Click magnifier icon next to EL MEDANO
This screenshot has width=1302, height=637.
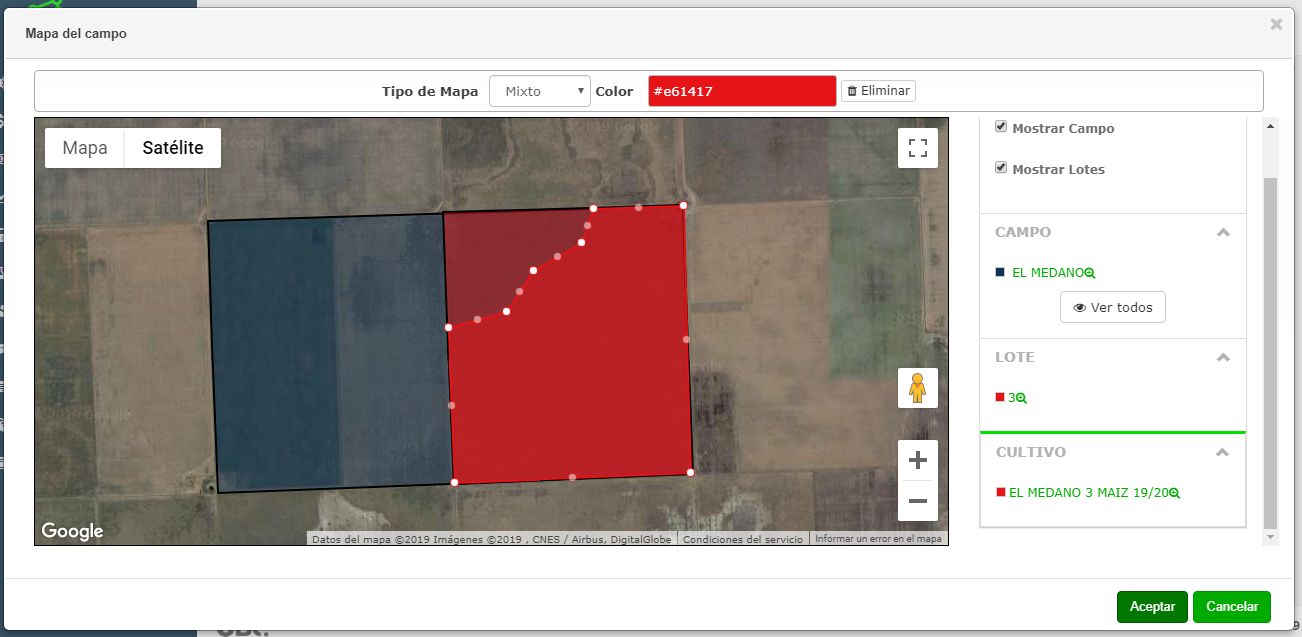1090,273
